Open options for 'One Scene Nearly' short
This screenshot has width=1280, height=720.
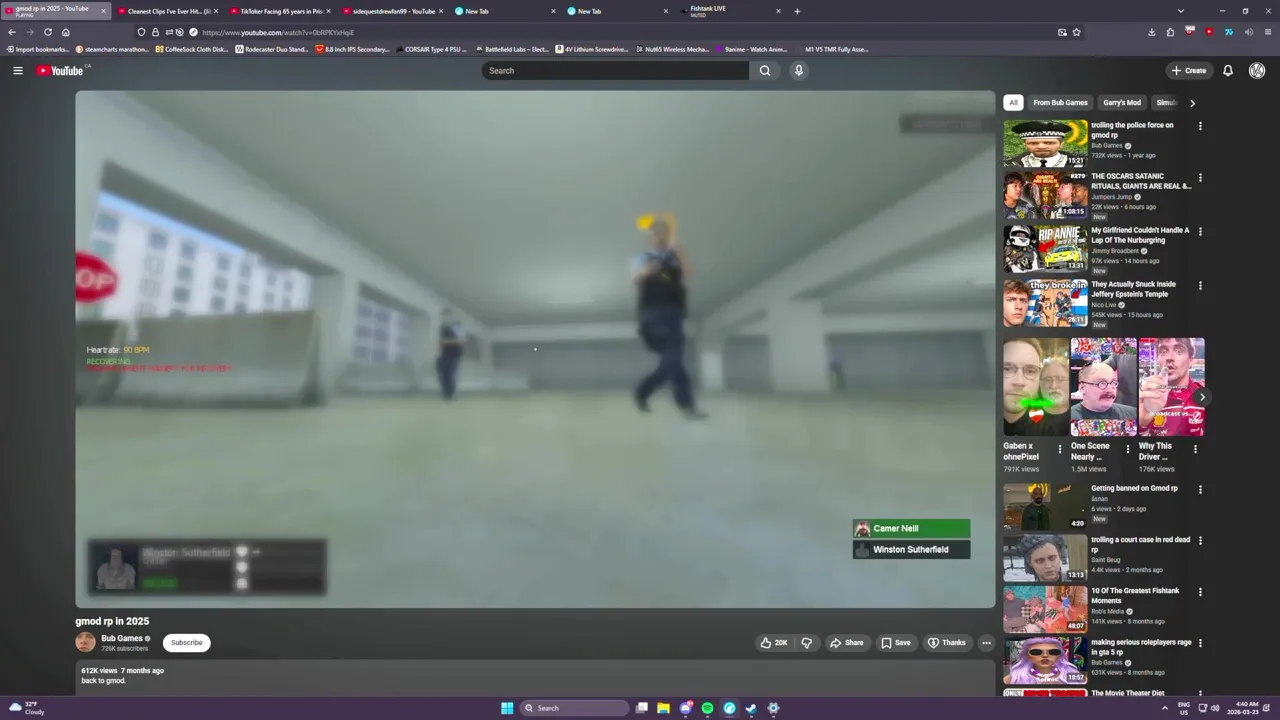click(x=1128, y=449)
